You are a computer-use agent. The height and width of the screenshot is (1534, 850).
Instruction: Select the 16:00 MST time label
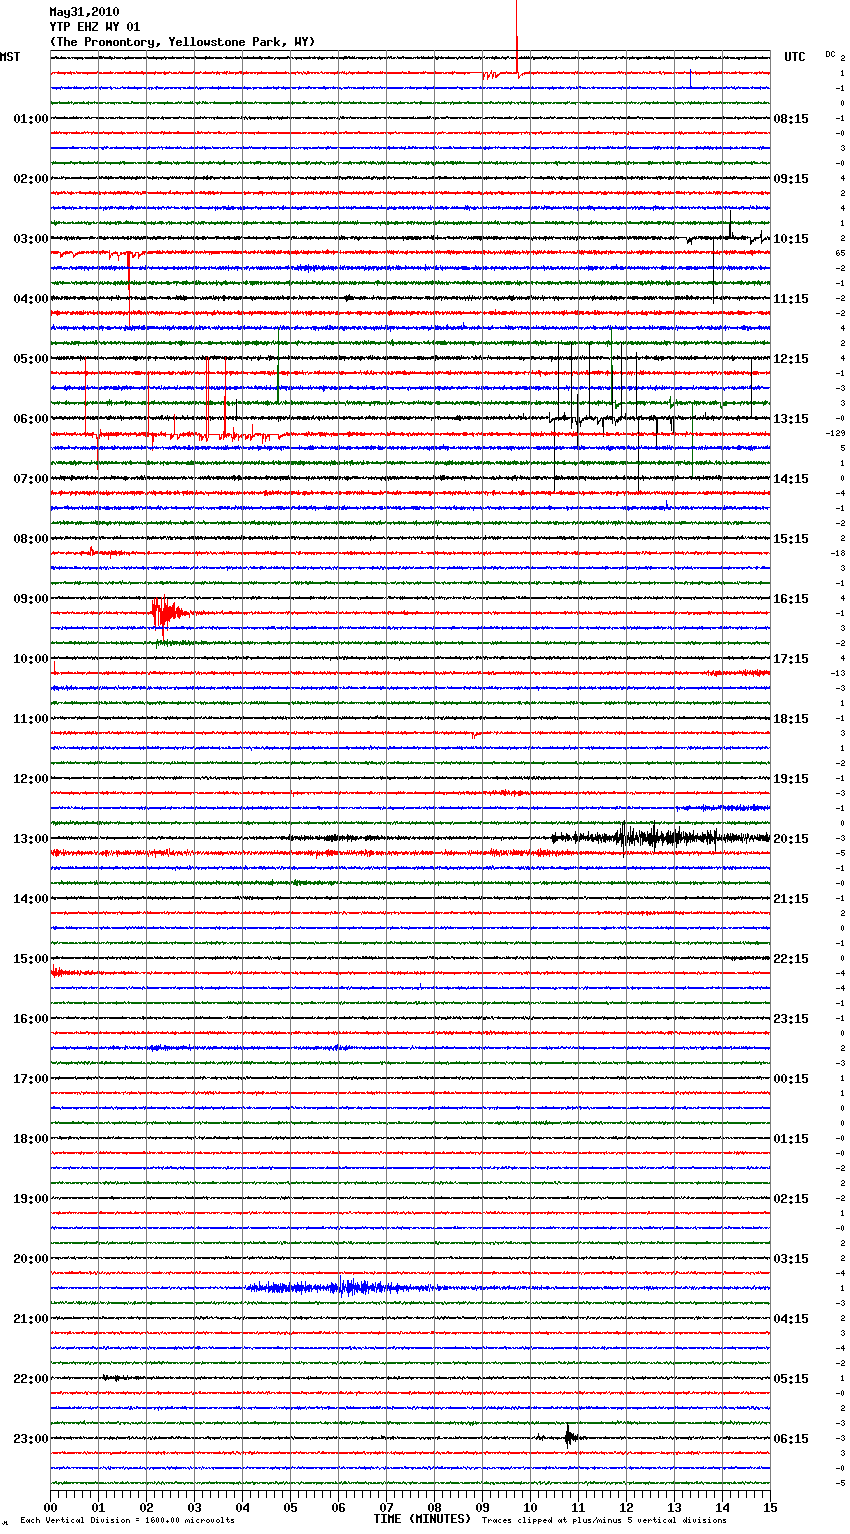[x=31, y=1019]
